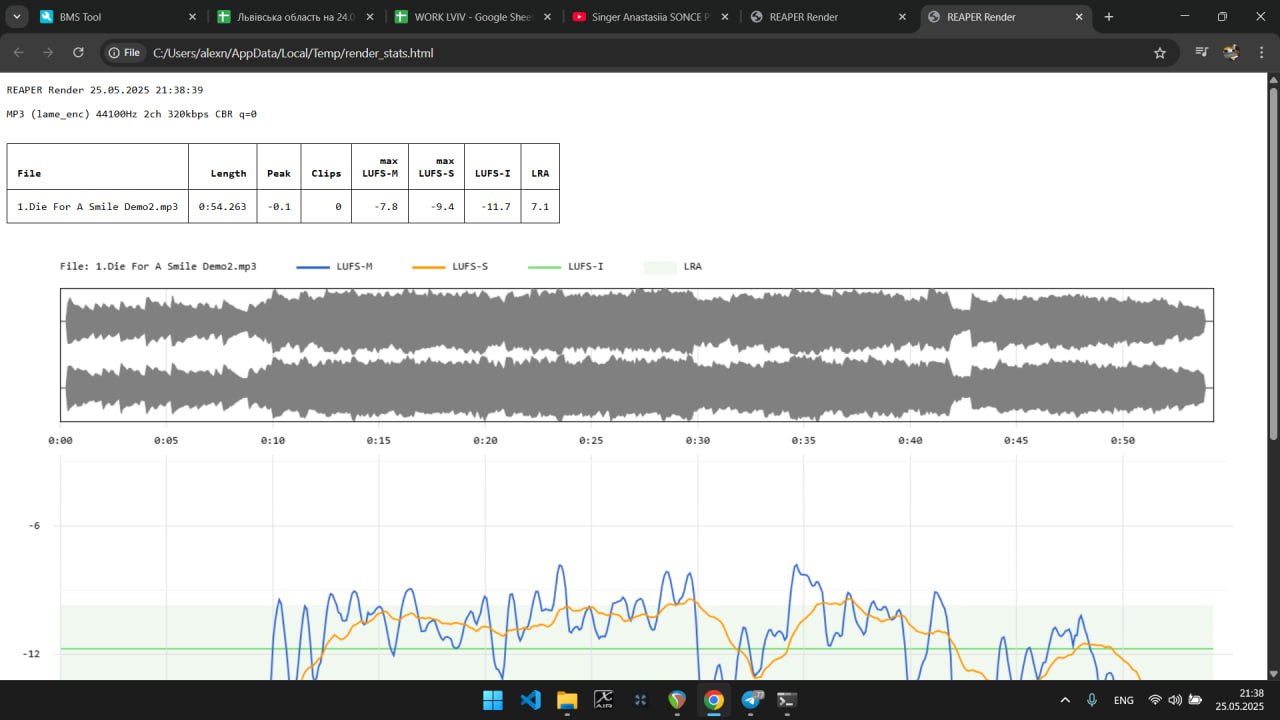Click the 0:25 time marker on timeline
Screen dimensions: 1280x720
coord(591,440)
